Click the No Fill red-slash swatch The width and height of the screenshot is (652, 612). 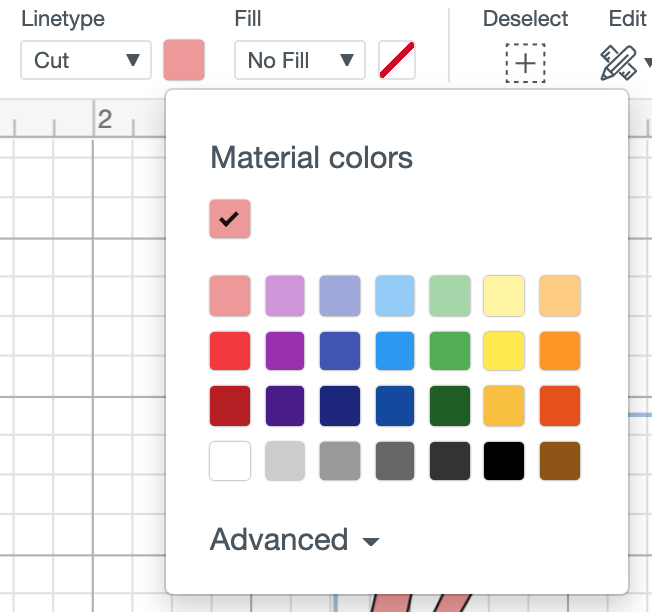(x=397, y=60)
